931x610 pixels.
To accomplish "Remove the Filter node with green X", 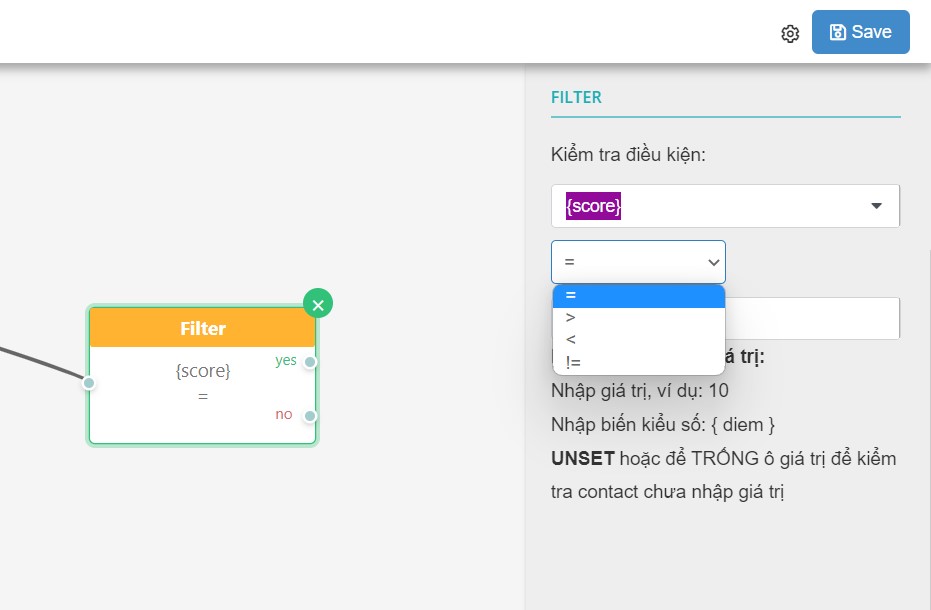I will 318,304.
